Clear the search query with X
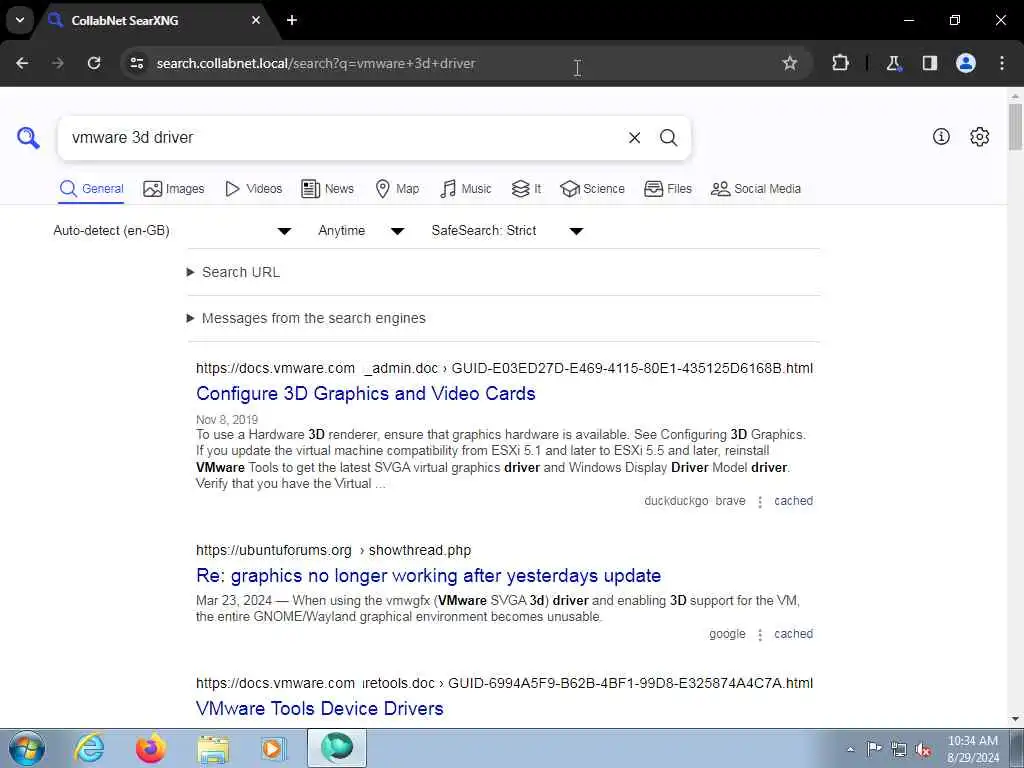Screen dimensions: 1024x768 [634, 138]
